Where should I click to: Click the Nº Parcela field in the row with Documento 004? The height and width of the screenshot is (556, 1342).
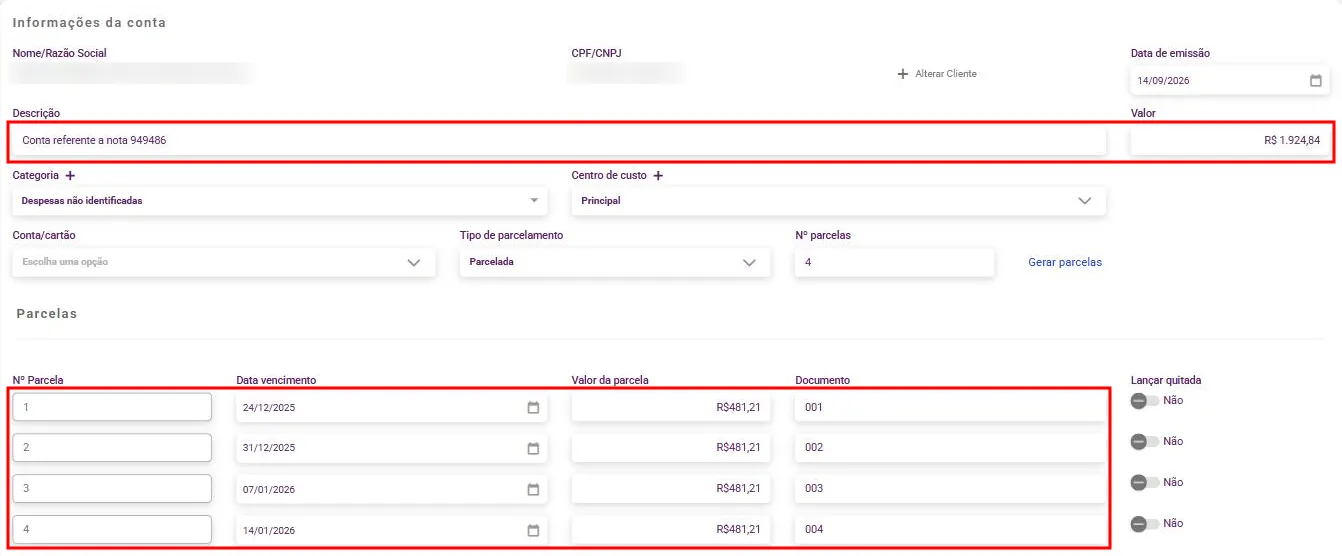pyautogui.click(x=112, y=530)
